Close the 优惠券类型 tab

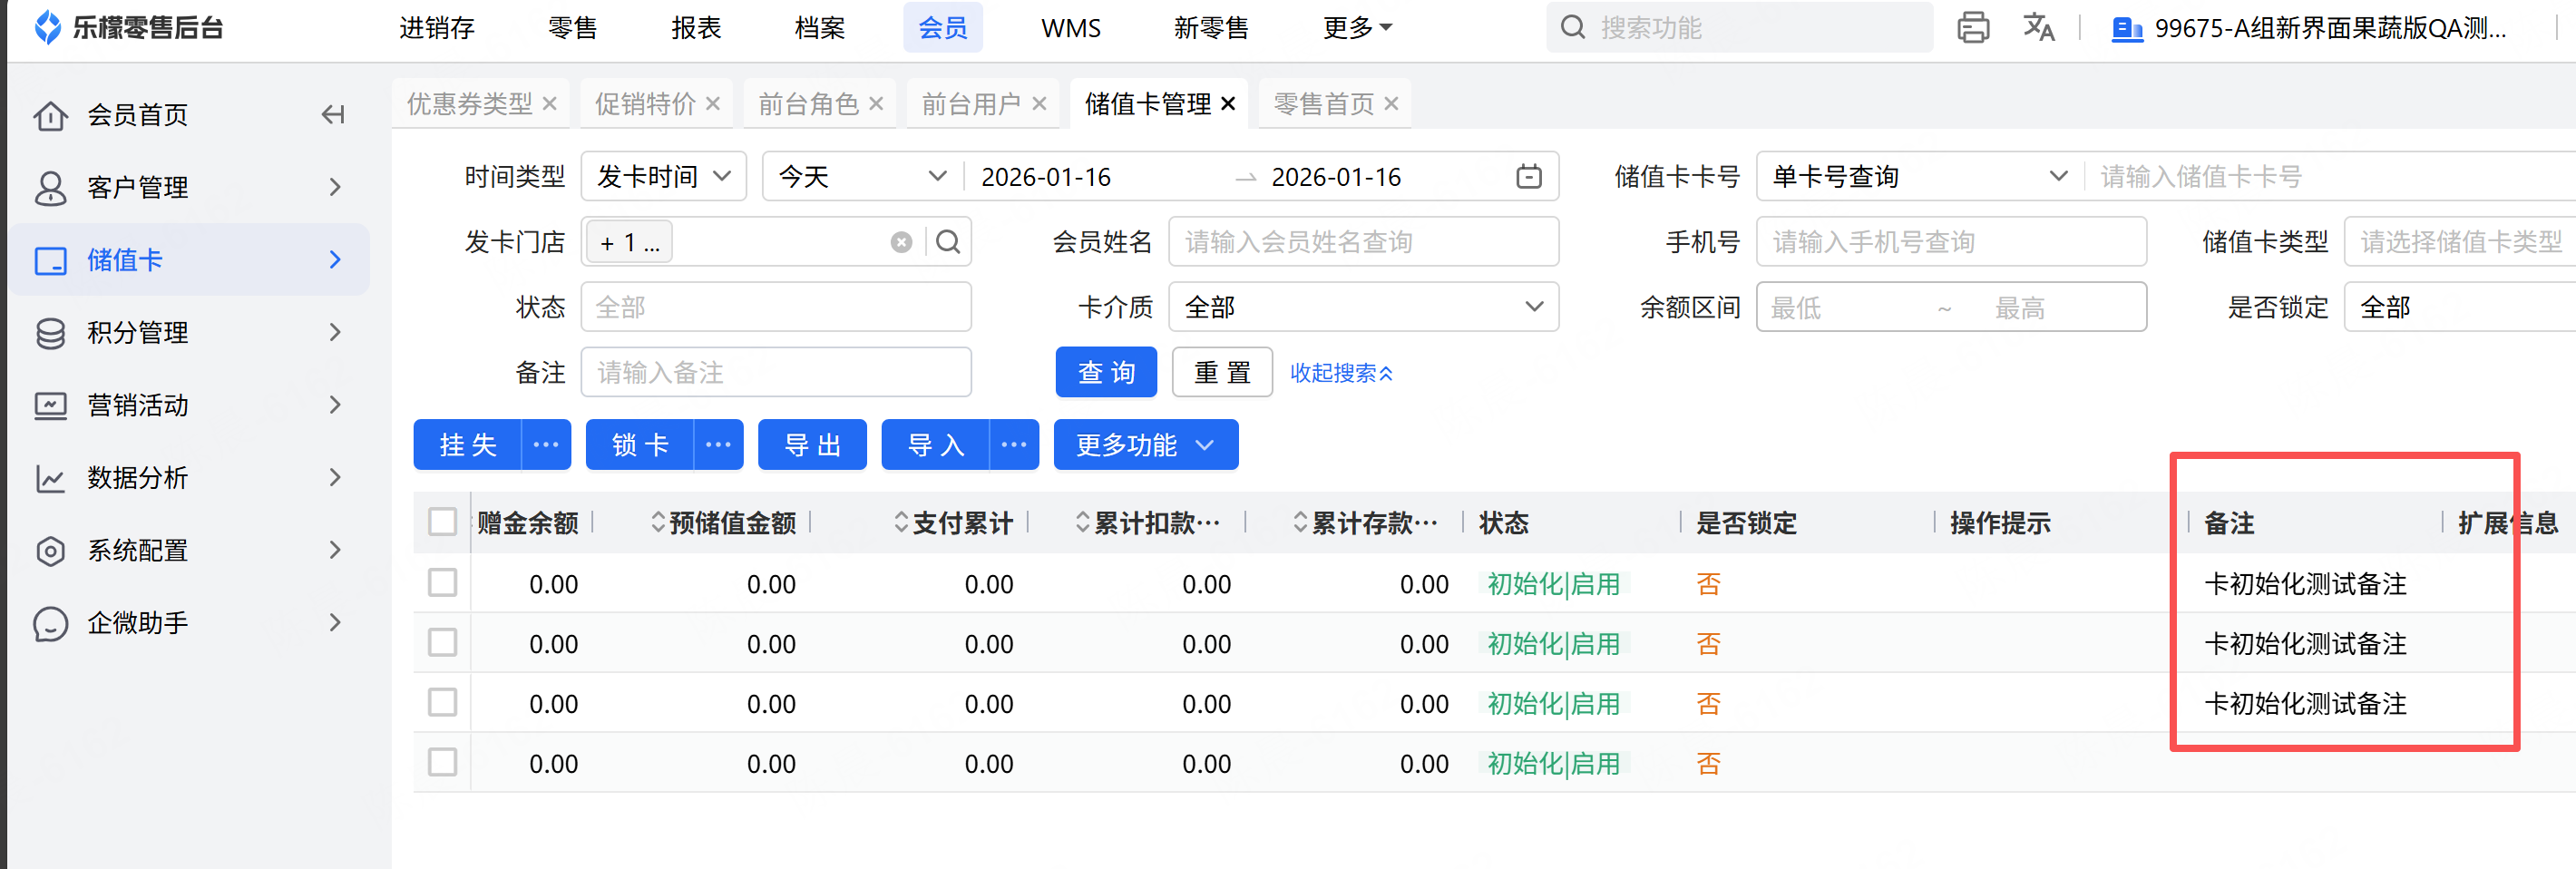click(549, 104)
